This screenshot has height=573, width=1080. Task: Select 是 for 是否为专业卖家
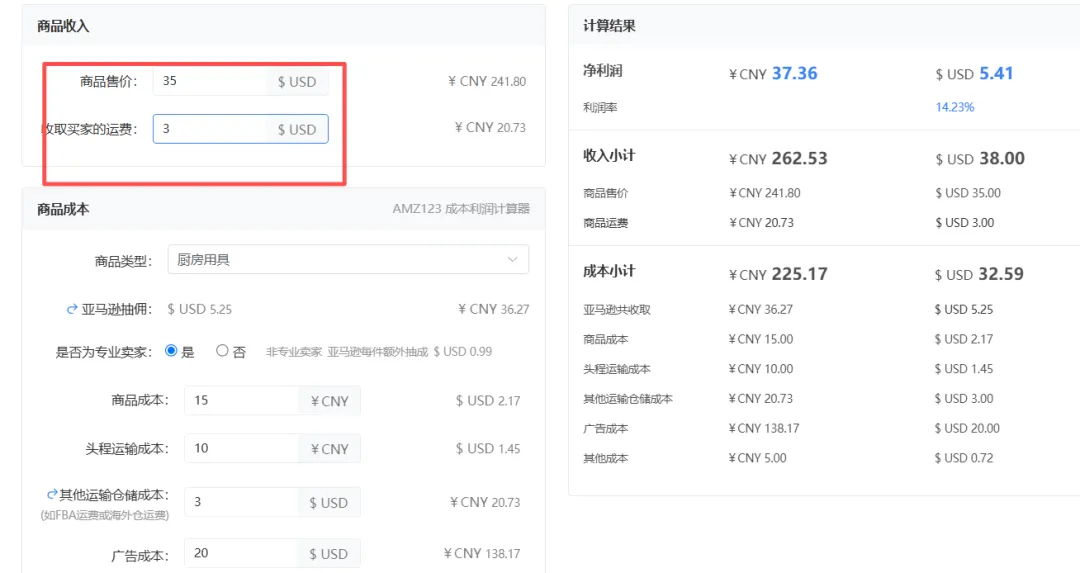(x=171, y=351)
